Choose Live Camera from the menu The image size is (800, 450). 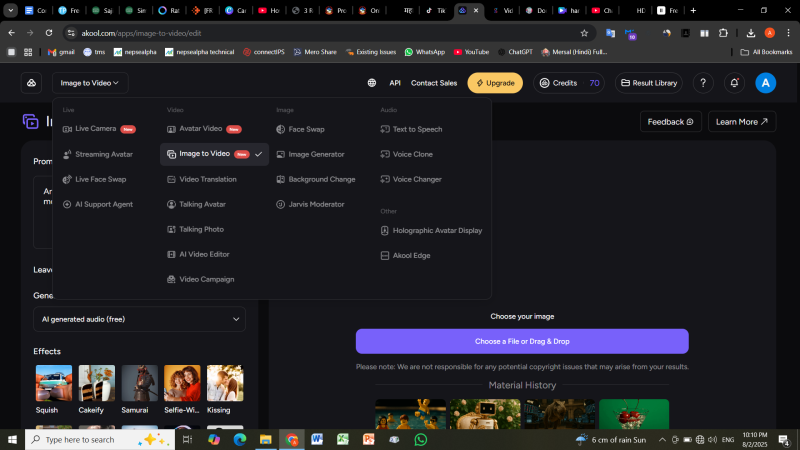point(96,129)
